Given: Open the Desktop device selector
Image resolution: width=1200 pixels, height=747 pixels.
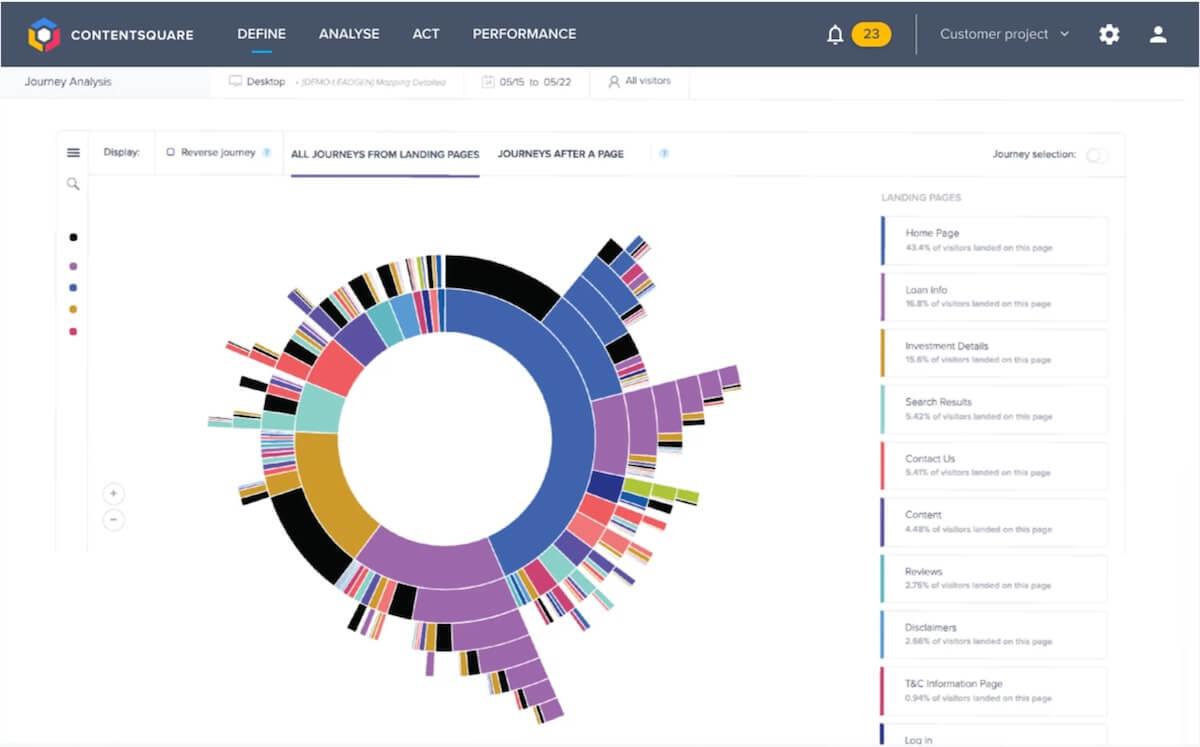Looking at the screenshot, I should coord(258,82).
